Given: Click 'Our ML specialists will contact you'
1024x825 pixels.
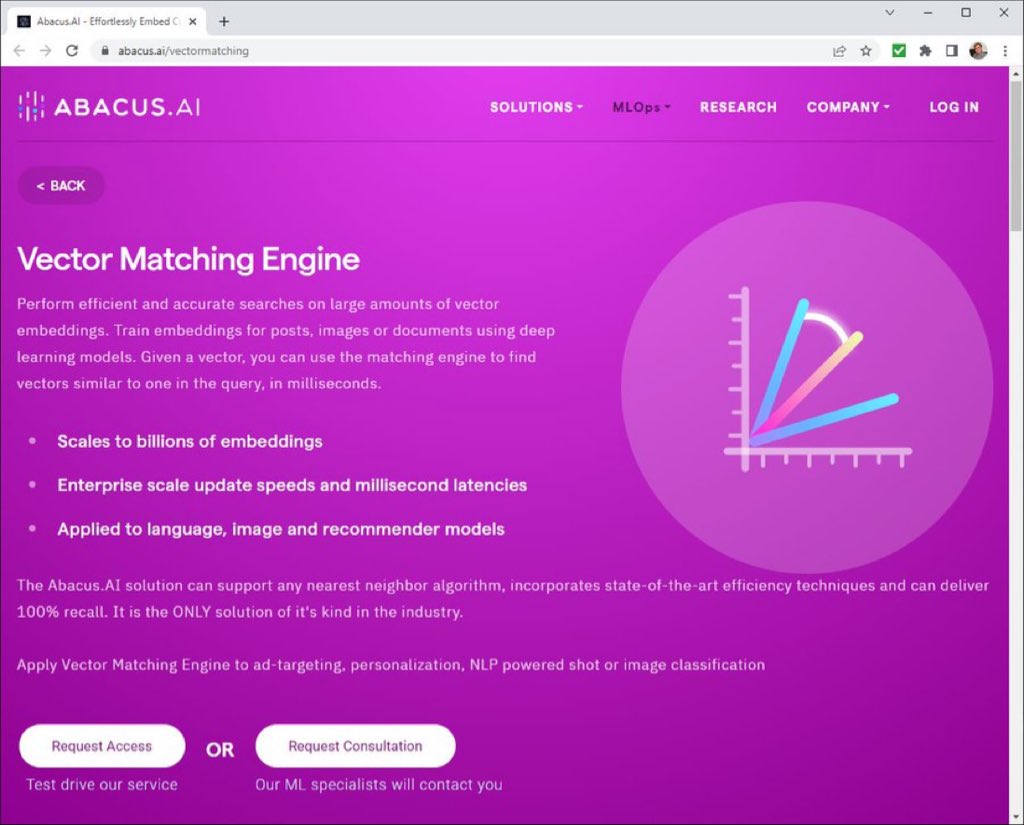Looking at the screenshot, I should point(379,785).
